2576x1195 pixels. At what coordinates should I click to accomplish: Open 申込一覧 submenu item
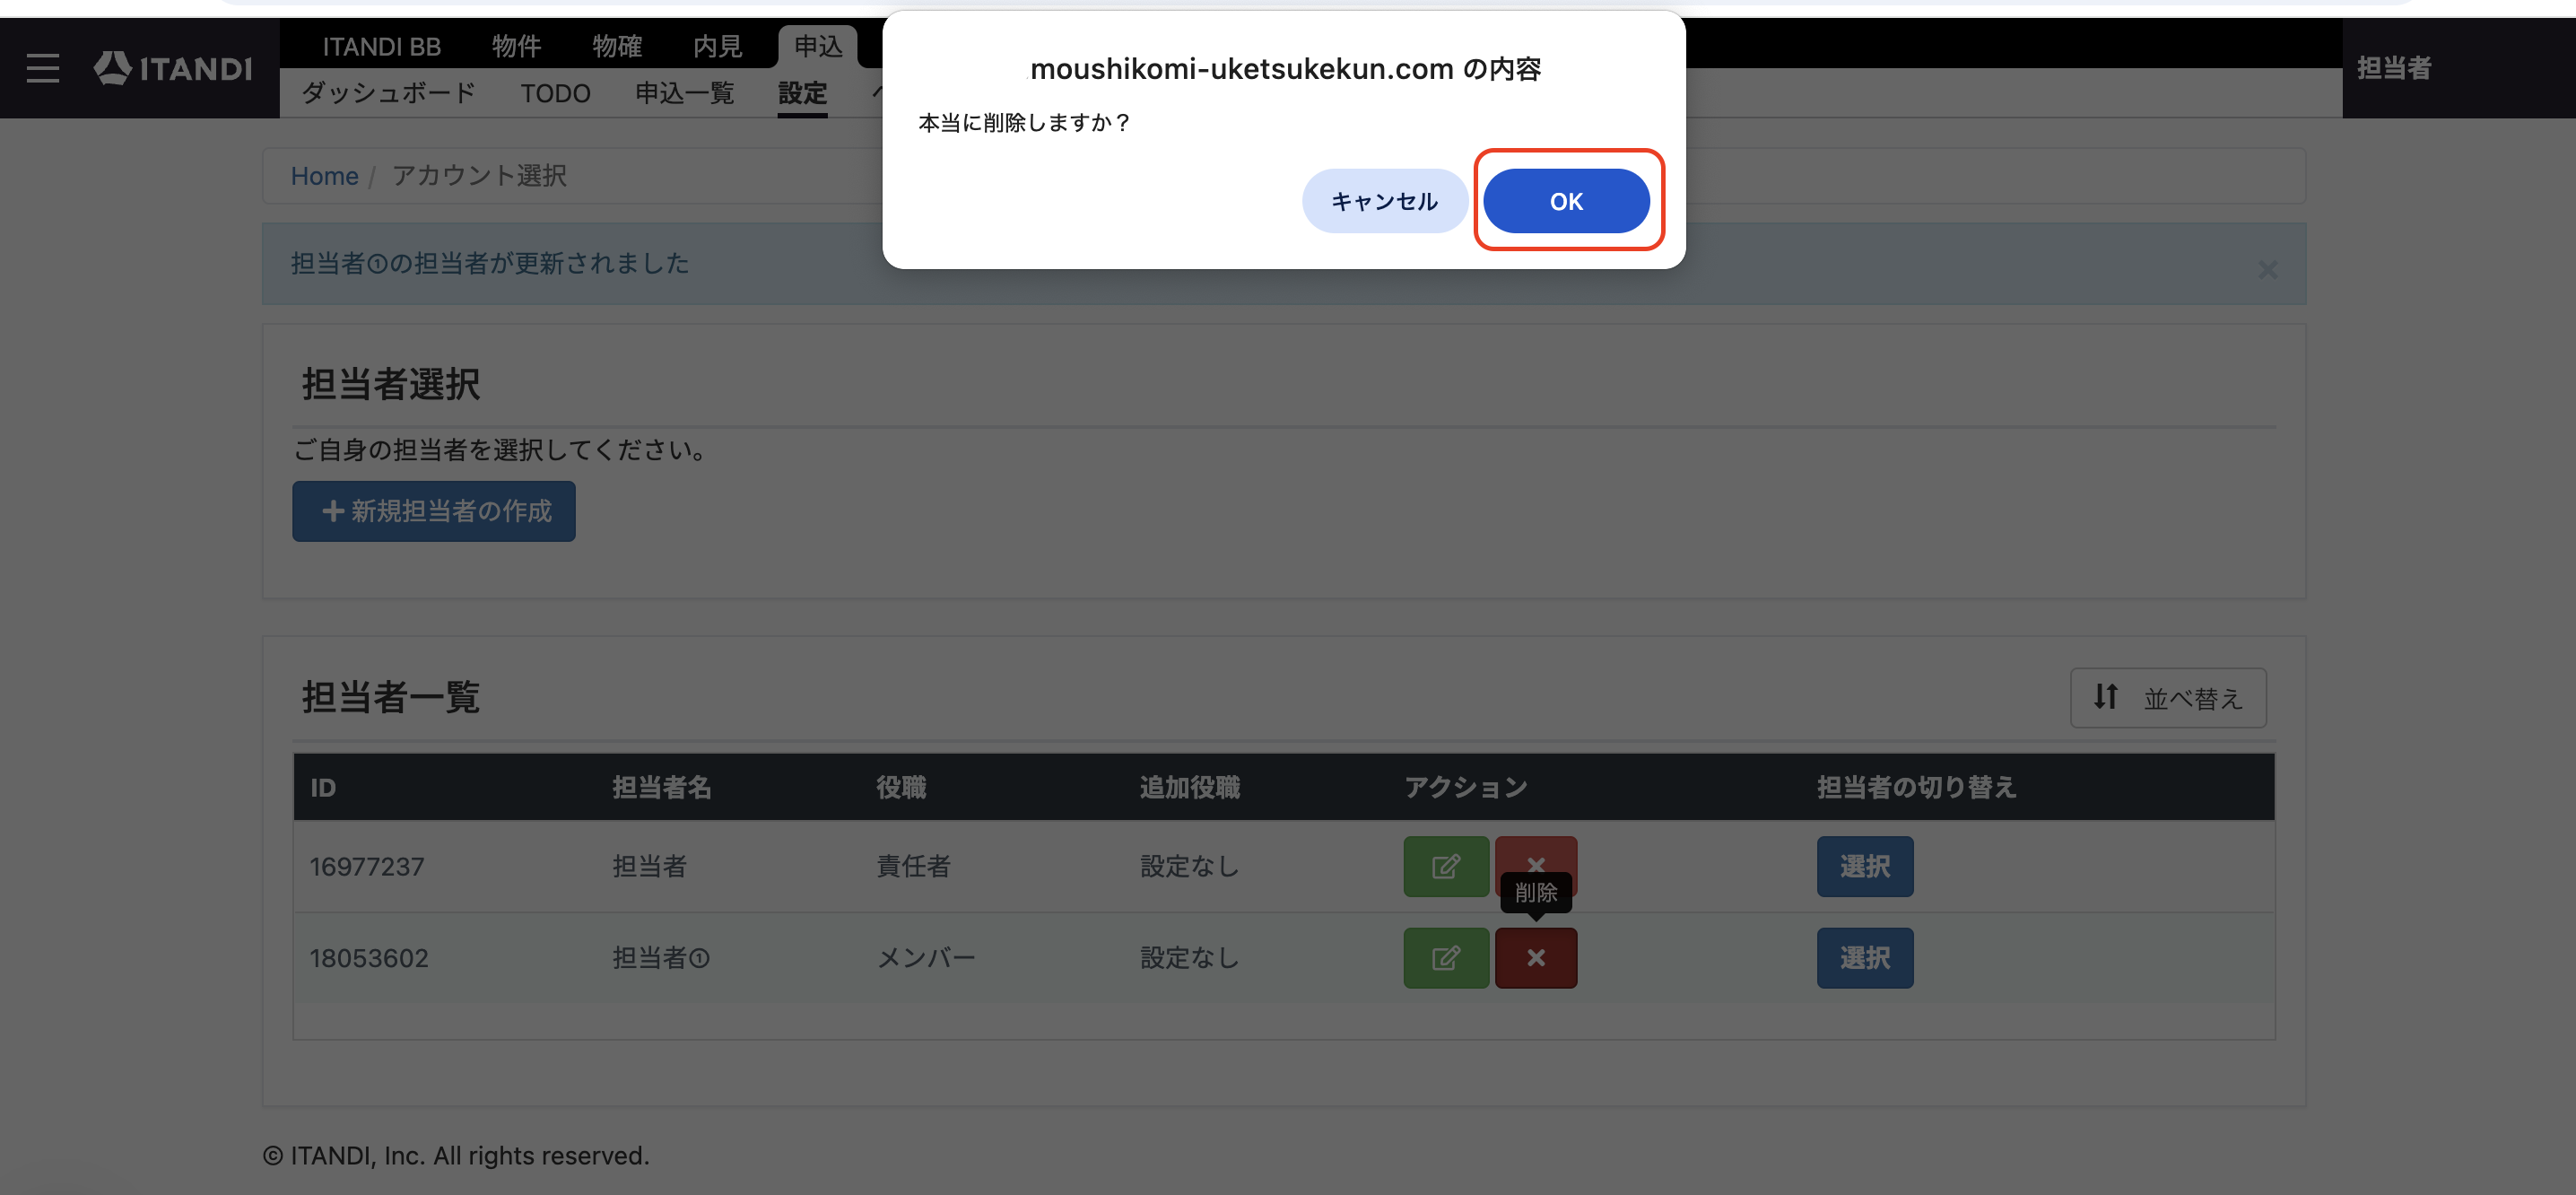pos(684,93)
